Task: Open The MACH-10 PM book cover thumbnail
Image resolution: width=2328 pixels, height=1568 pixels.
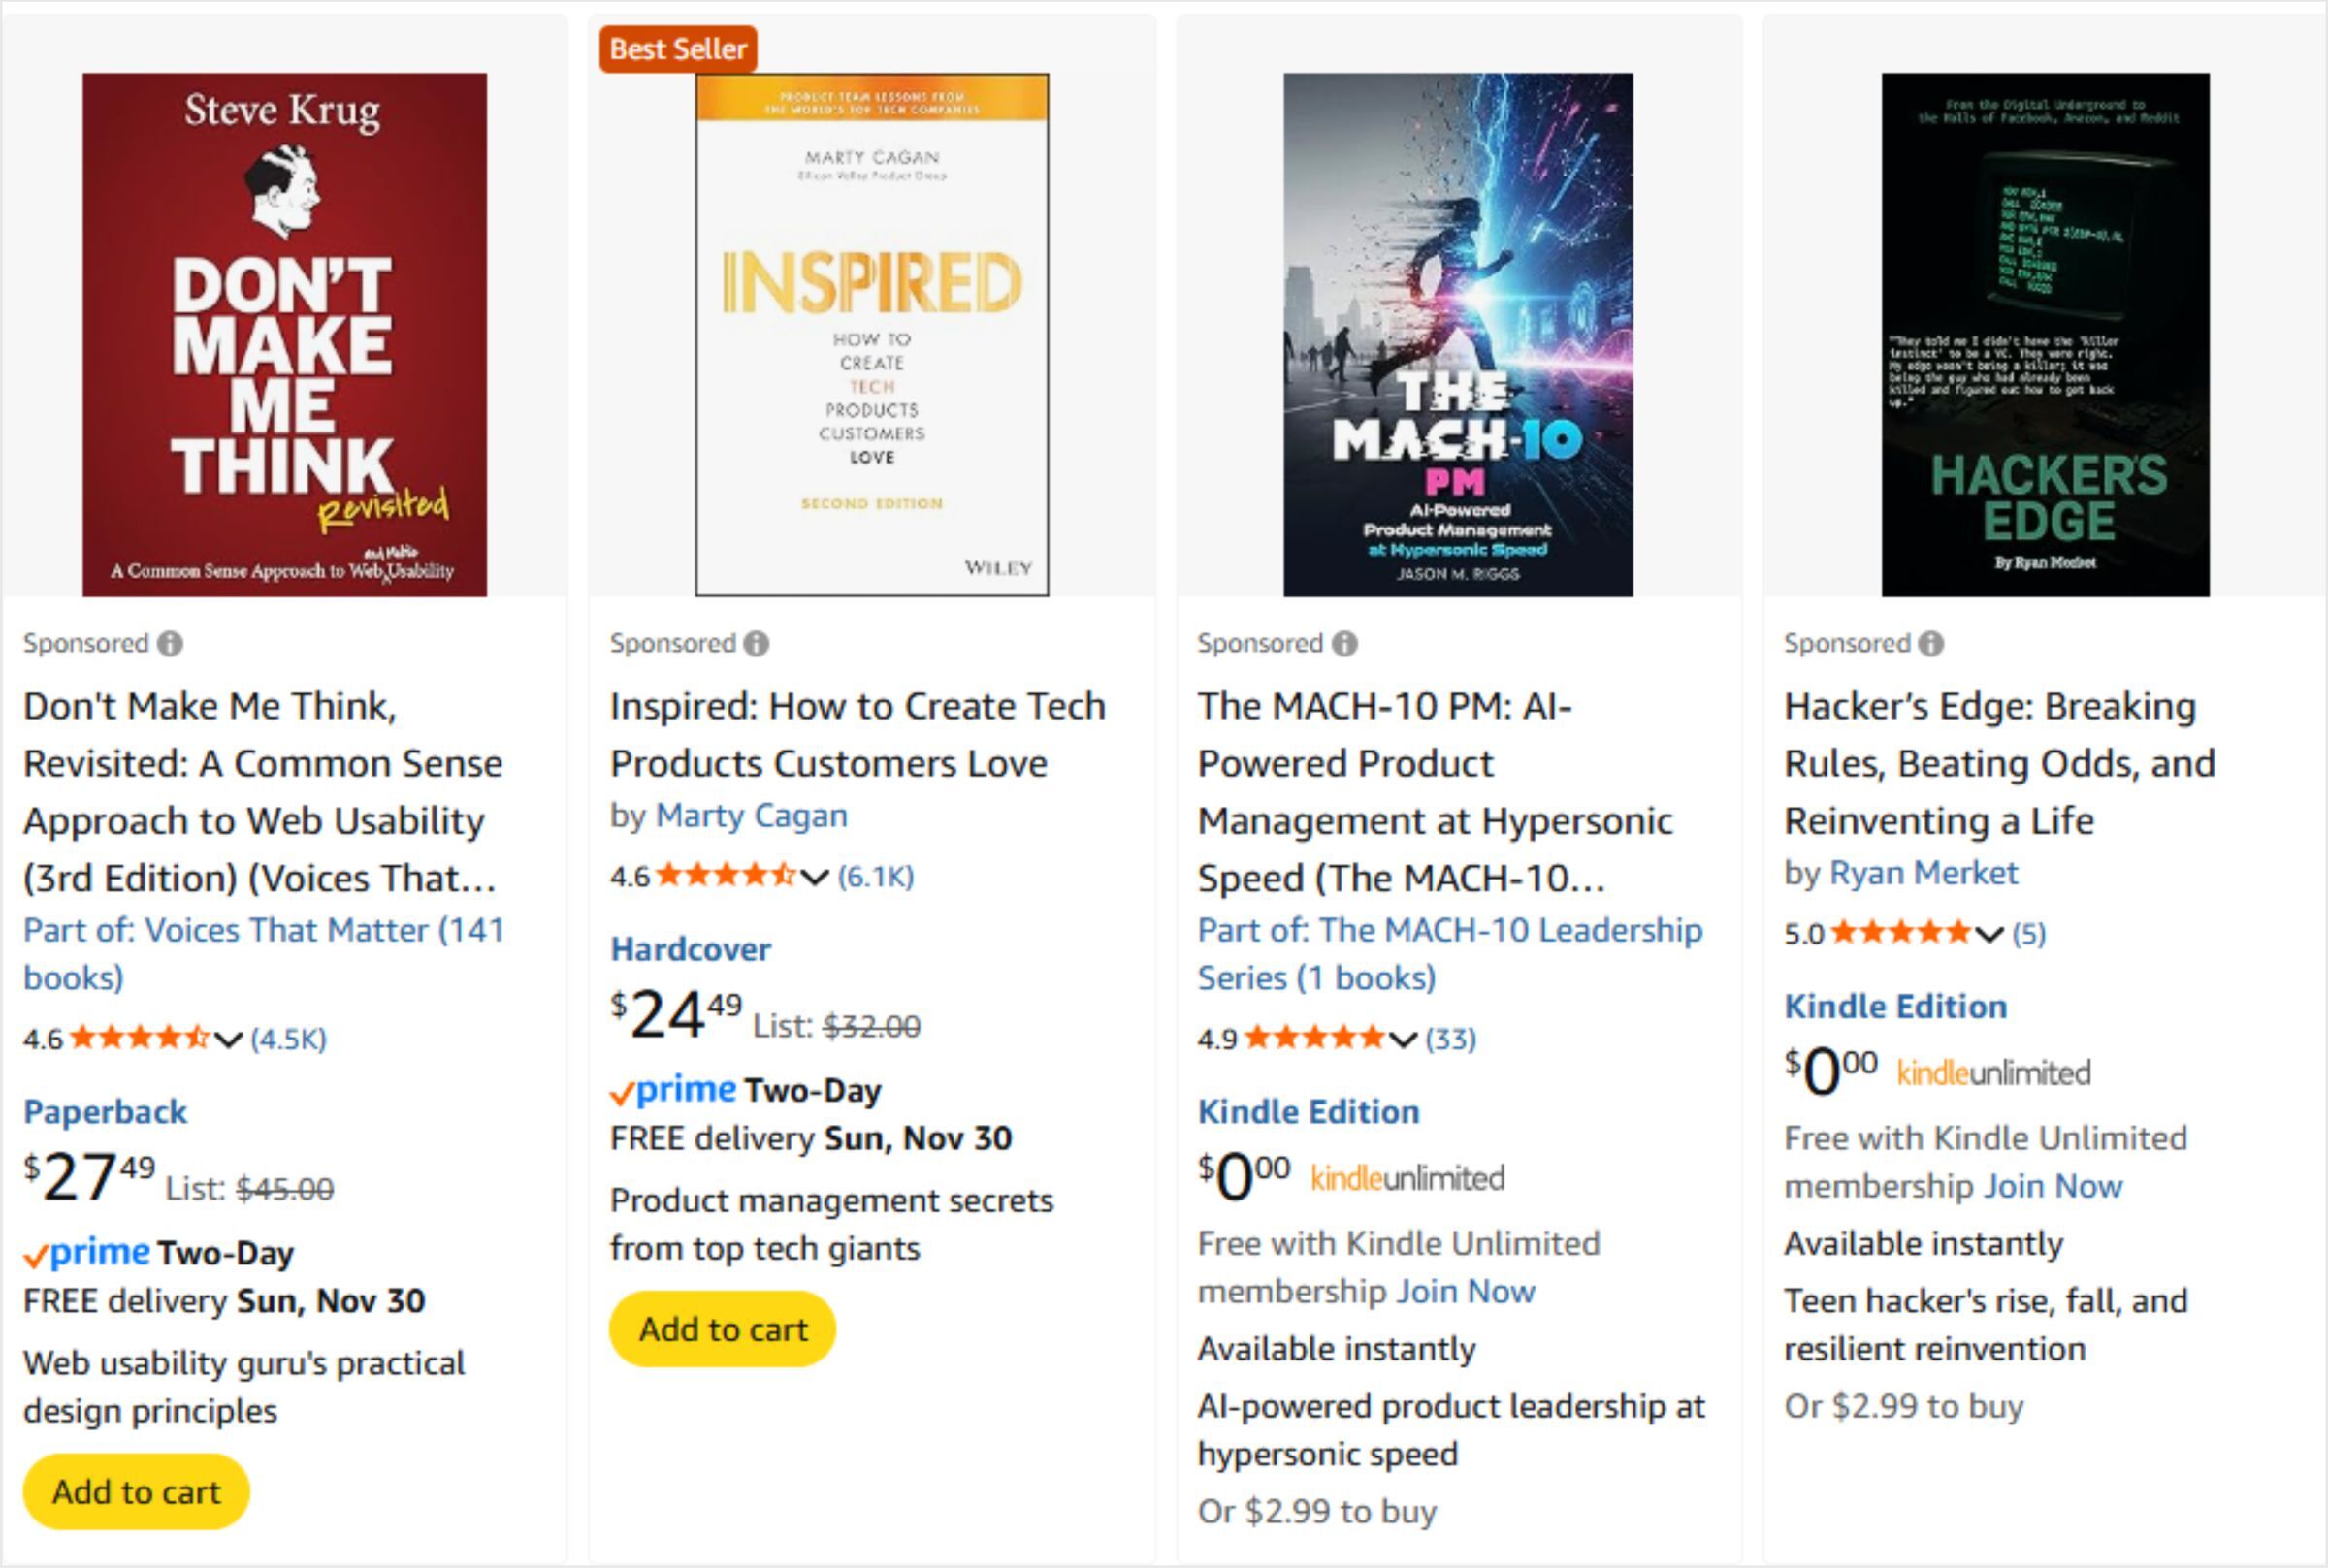Action: (1458, 334)
